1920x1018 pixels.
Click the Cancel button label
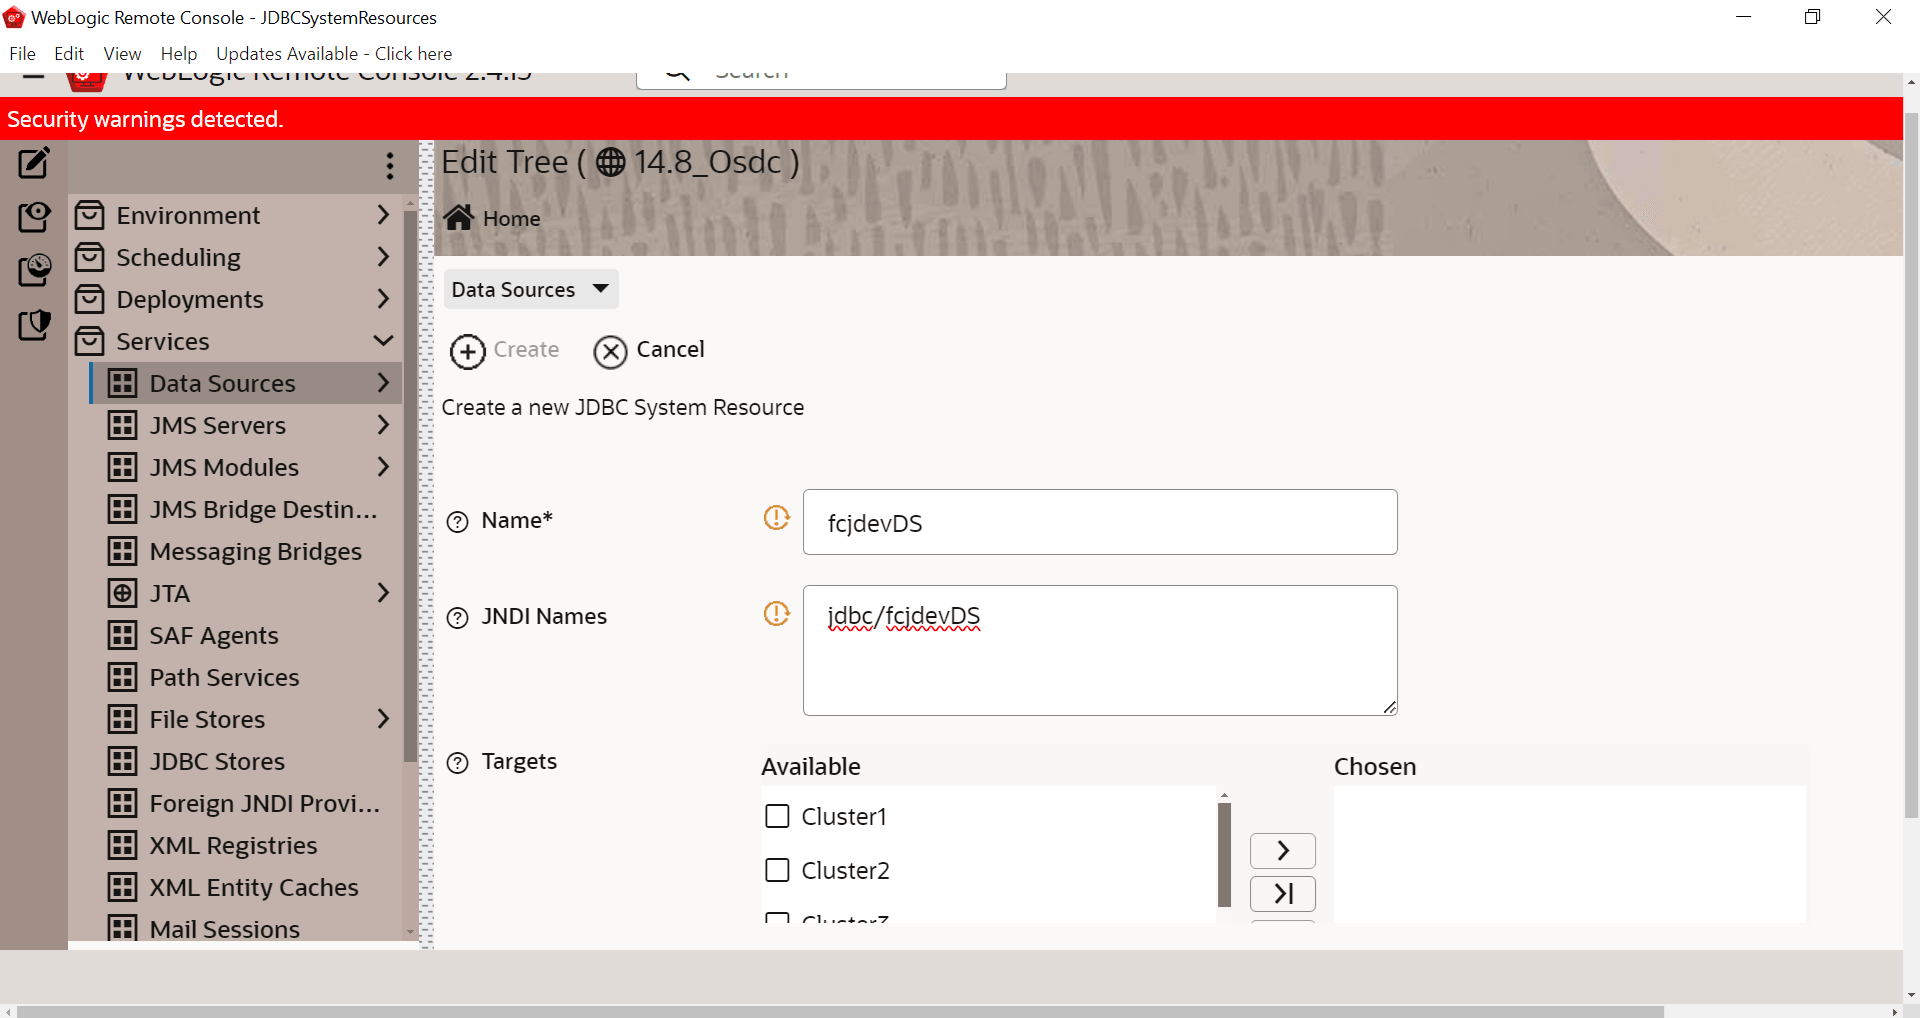click(671, 349)
